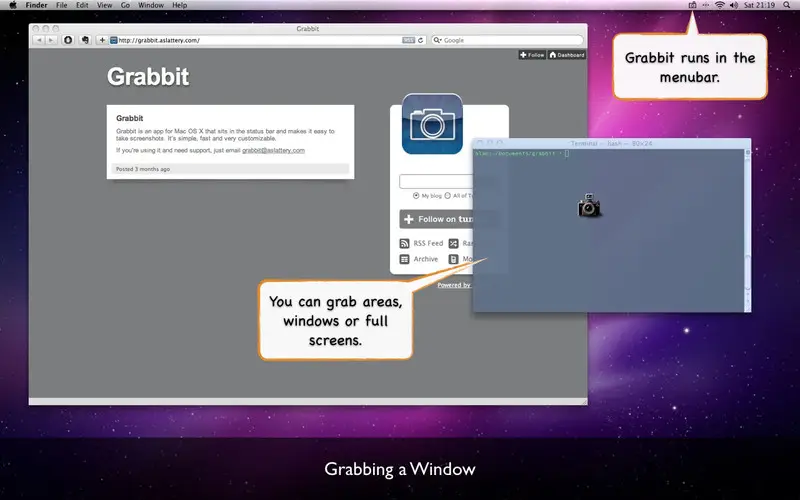Open the volume control in the menu bar

click(734, 5)
